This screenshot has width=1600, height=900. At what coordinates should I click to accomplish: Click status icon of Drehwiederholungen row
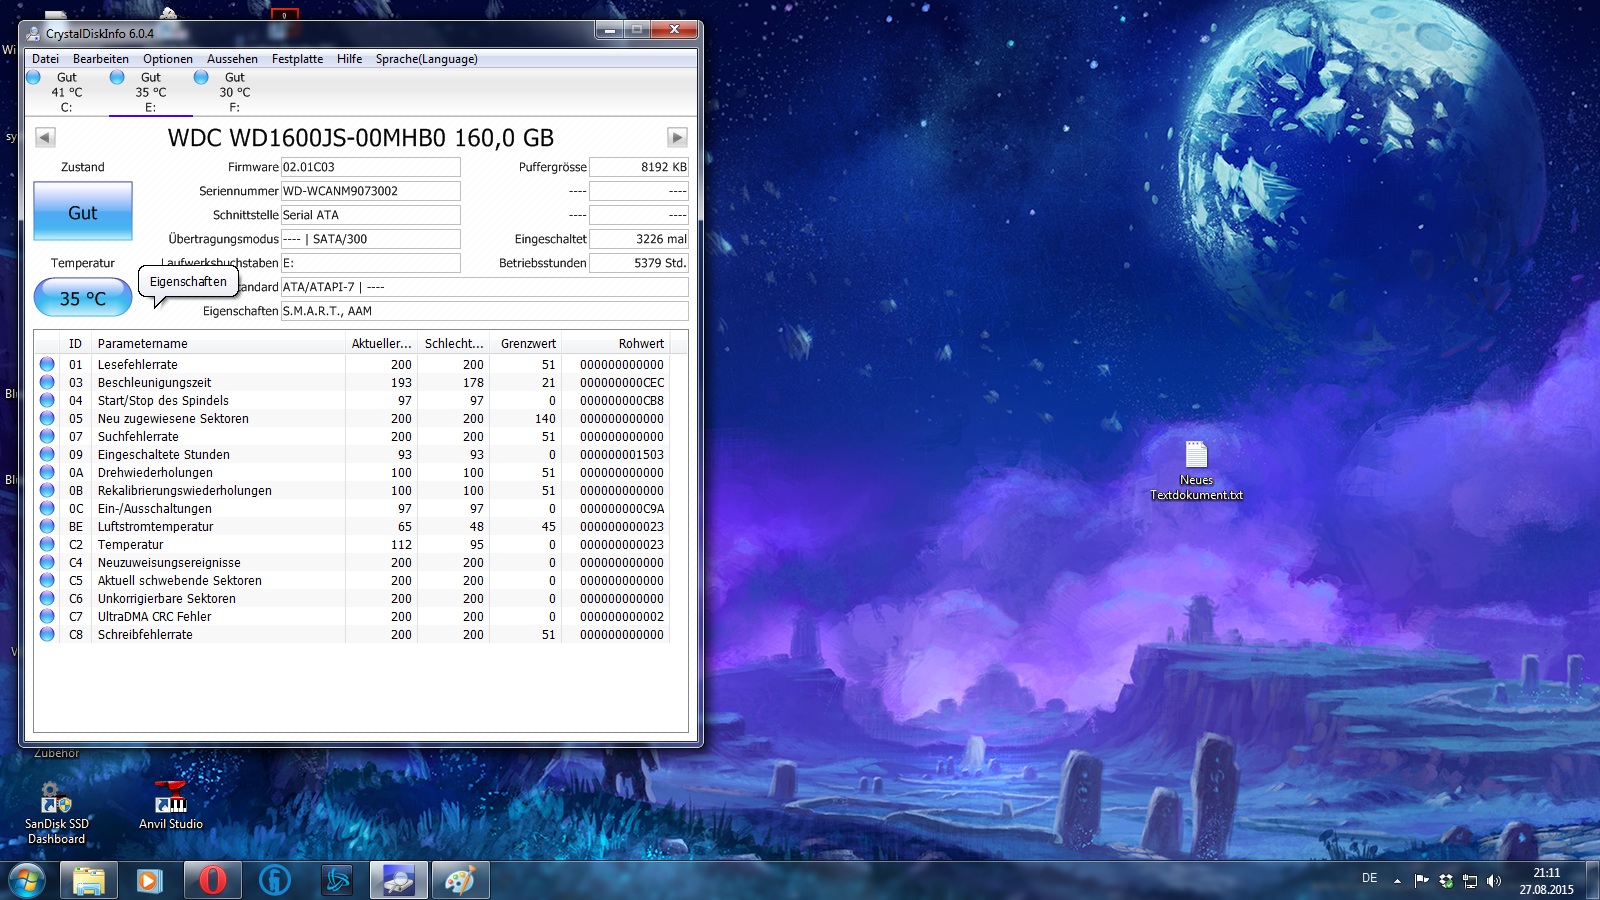click(x=47, y=472)
